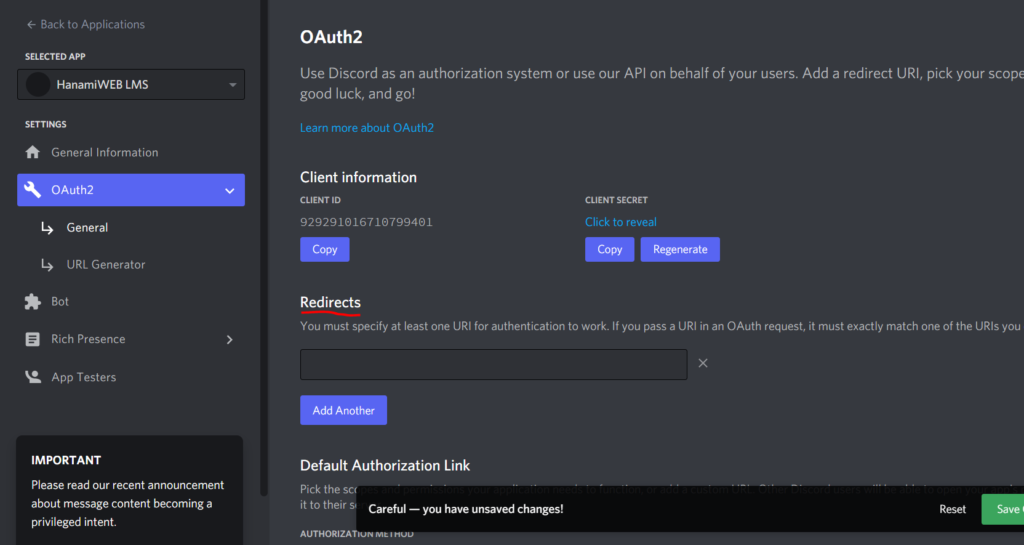Add another redirect URI

[x=344, y=410]
